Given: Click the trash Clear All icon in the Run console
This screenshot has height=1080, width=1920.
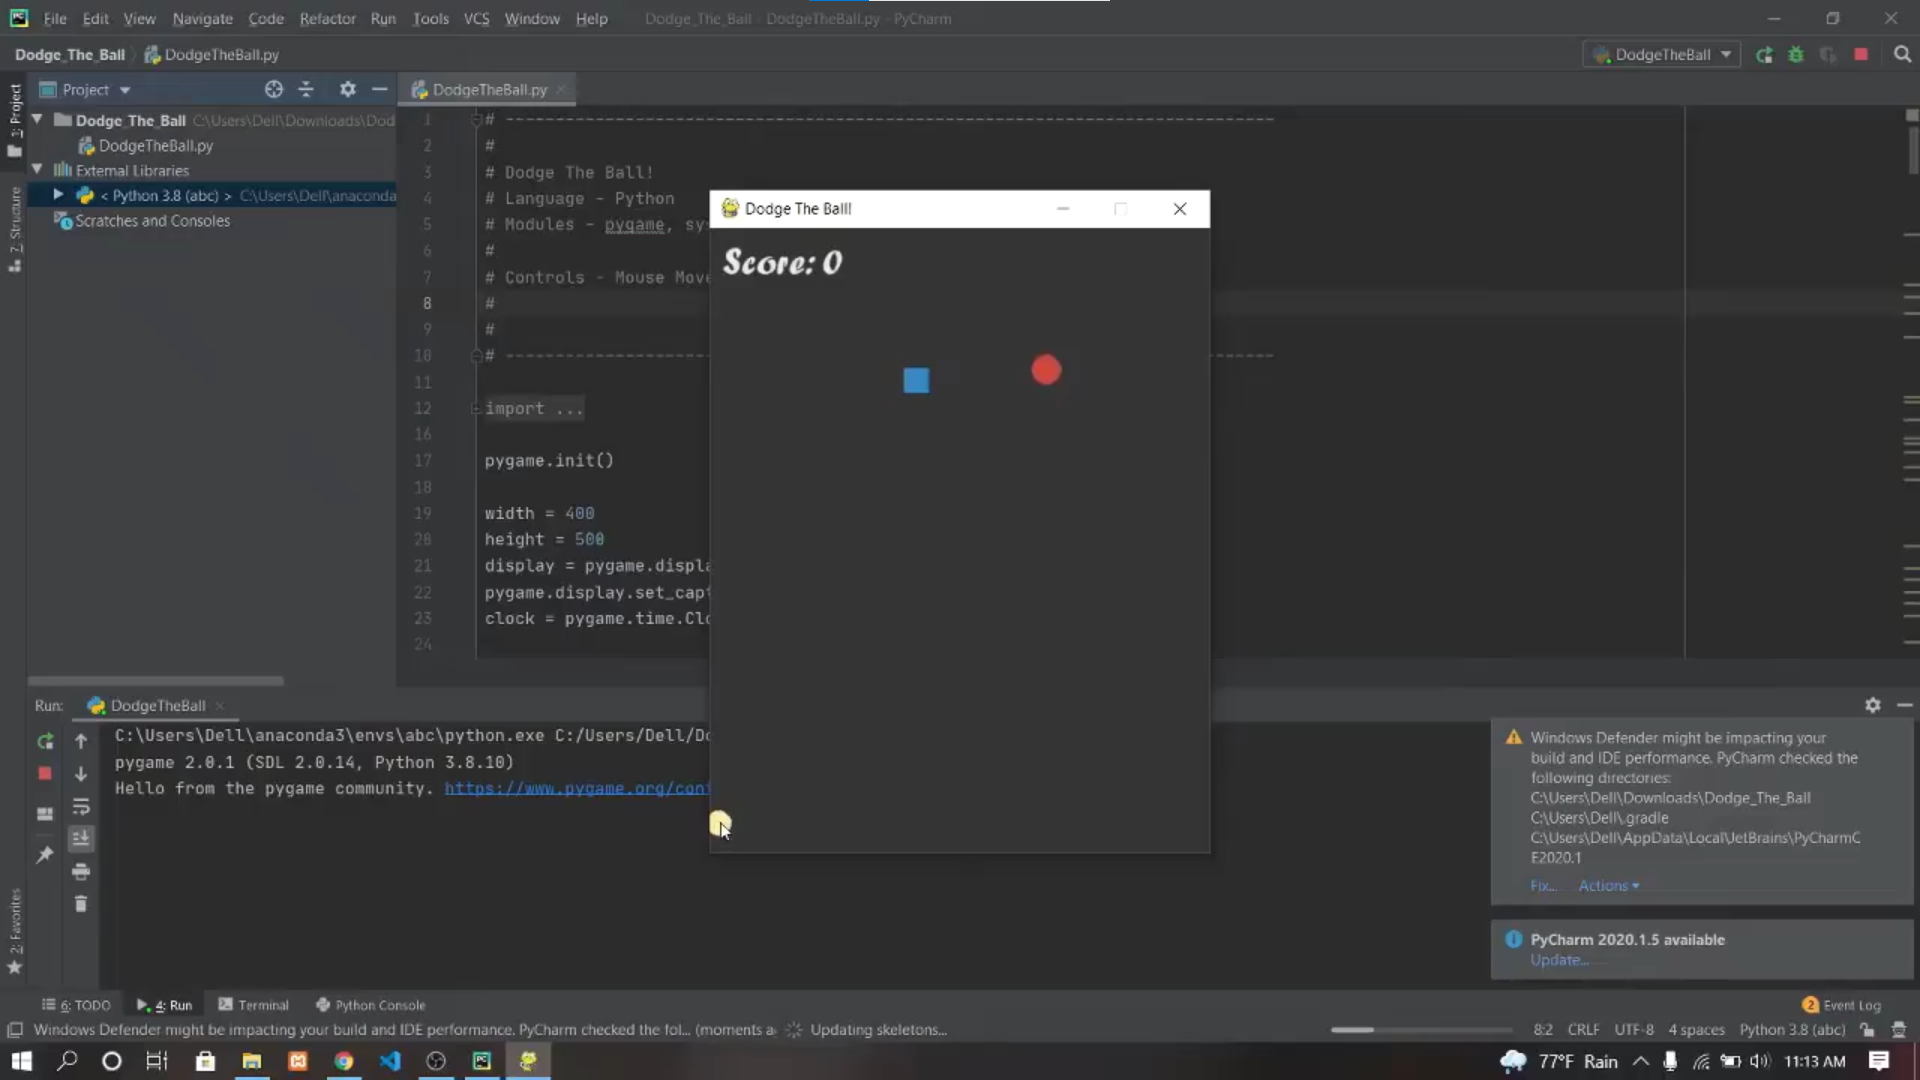Looking at the screenshot, I should pyautogui.click(x=81, y=904).
